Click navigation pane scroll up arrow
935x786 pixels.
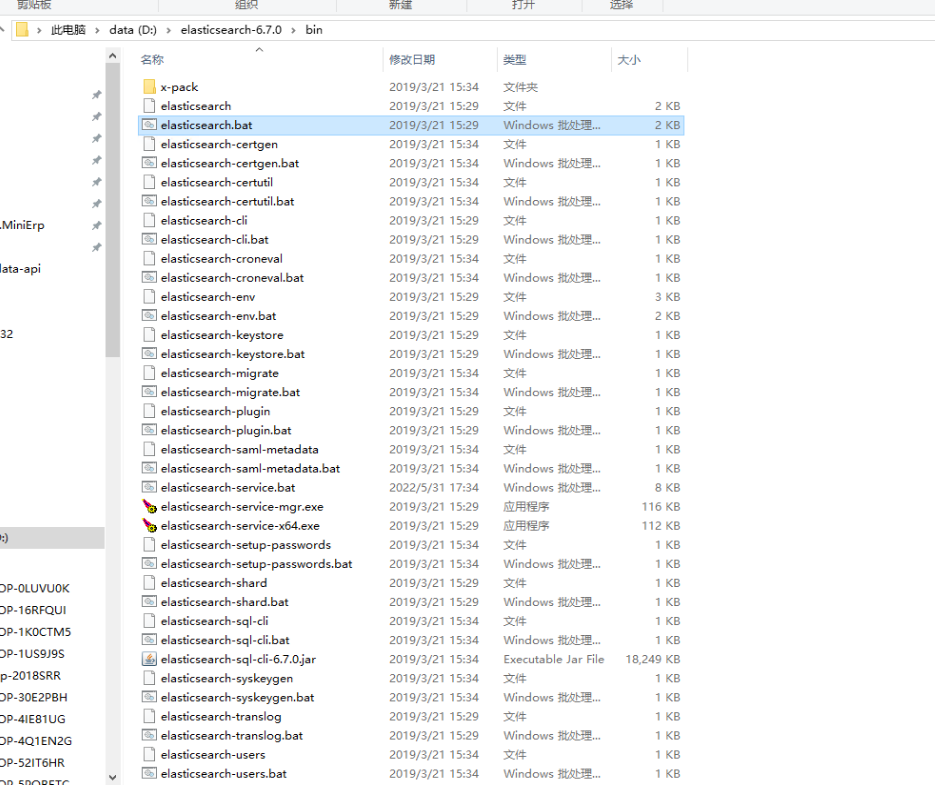113,56
